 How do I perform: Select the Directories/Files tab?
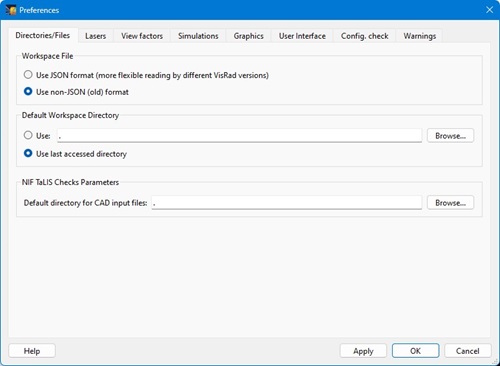43,35
